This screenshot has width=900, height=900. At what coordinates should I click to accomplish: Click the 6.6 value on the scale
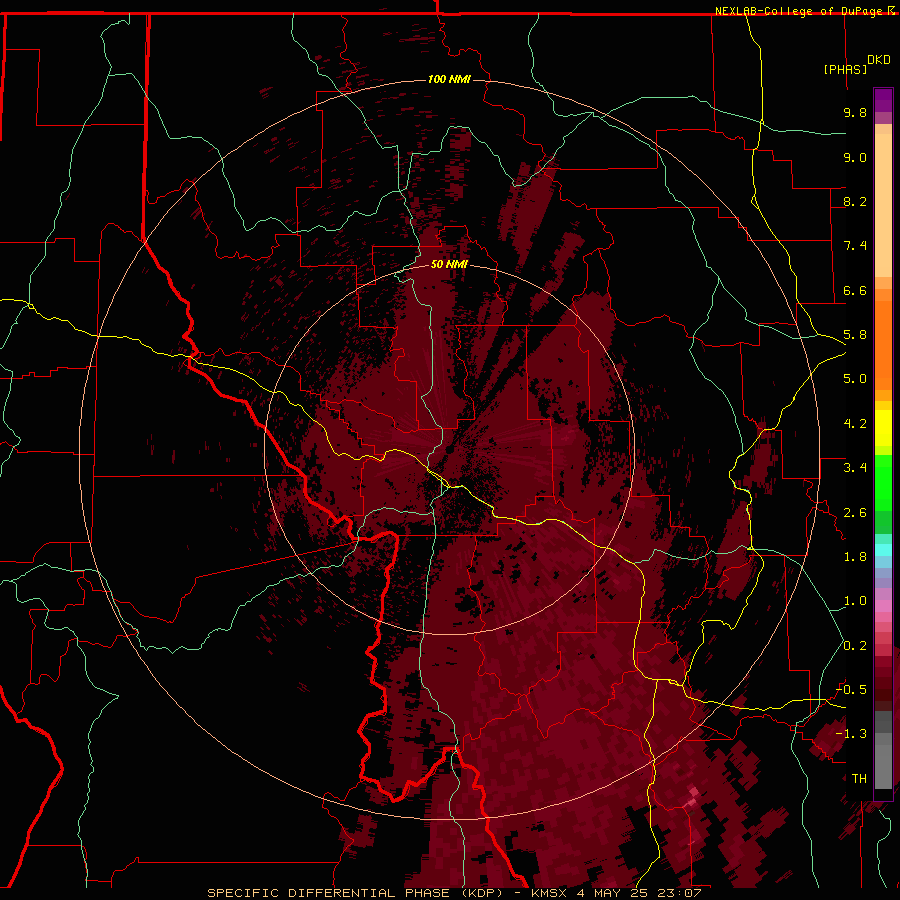pyautogui.click(x=855, y=290)
